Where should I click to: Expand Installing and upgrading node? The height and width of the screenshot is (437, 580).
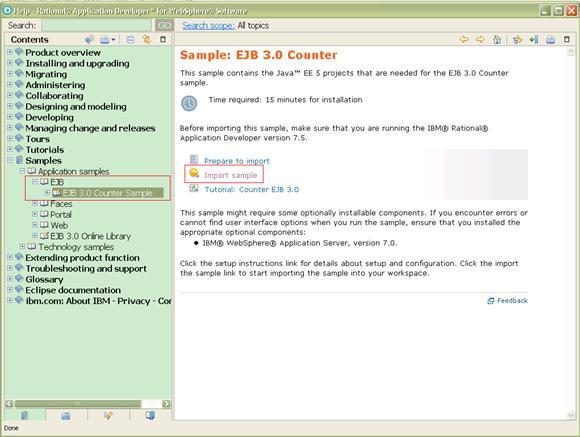pos(10,63)
